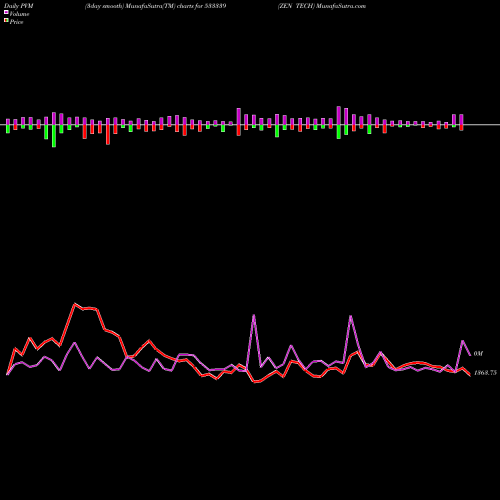Click the '(ZEN TECH) MunafaSutra.com' header text
Image resolution: width=500 pixels, height=500 pixels.
tap(322, 6)
